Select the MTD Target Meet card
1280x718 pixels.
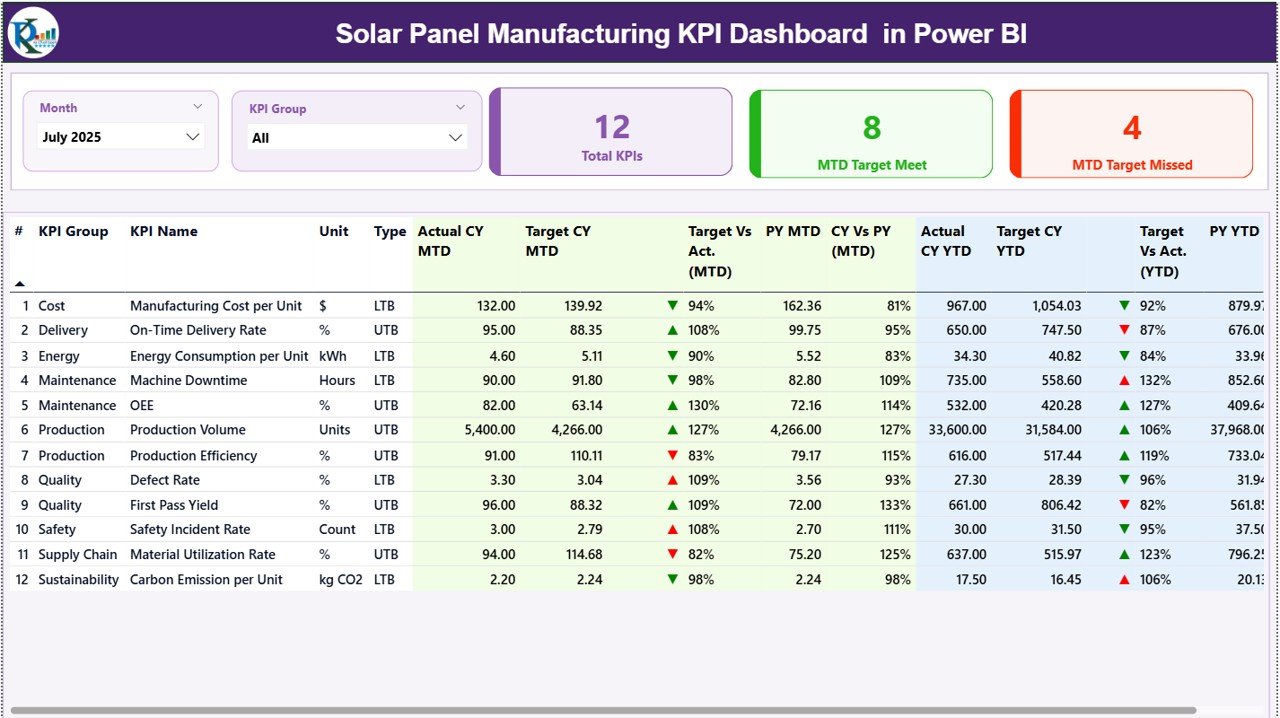pos(870,134)
